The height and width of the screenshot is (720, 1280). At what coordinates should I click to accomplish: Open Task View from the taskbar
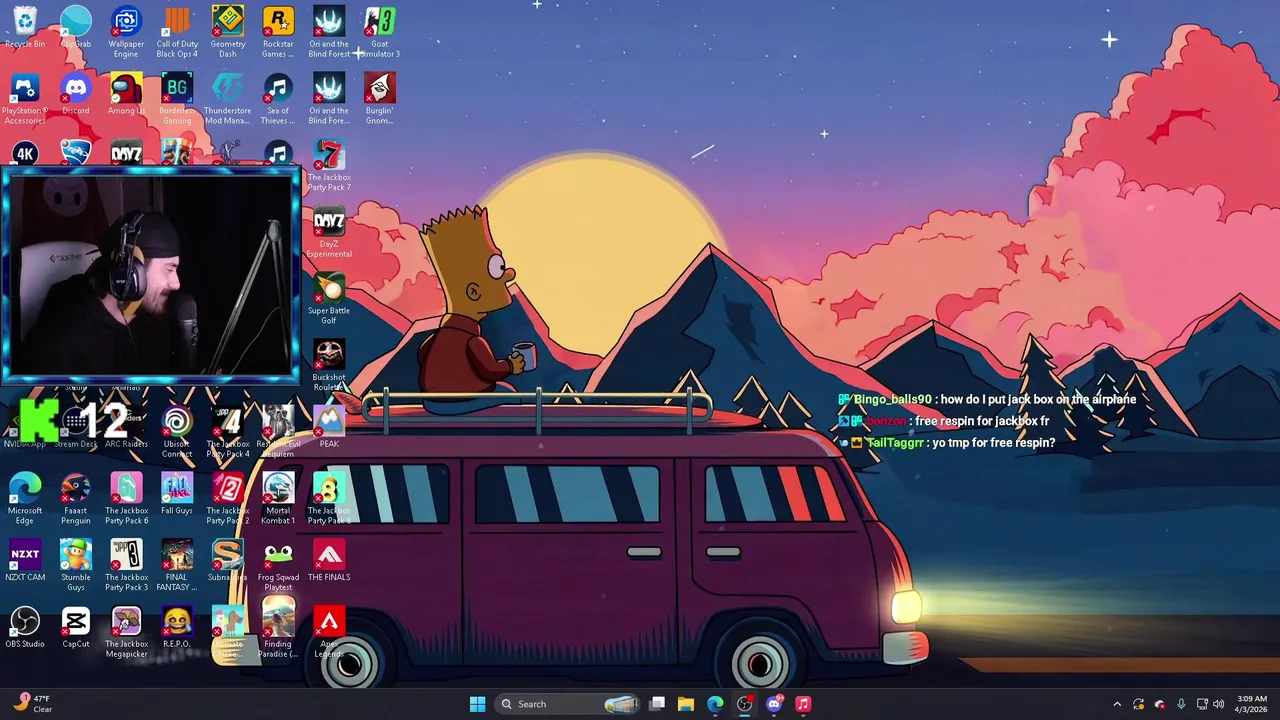(657, 704)
